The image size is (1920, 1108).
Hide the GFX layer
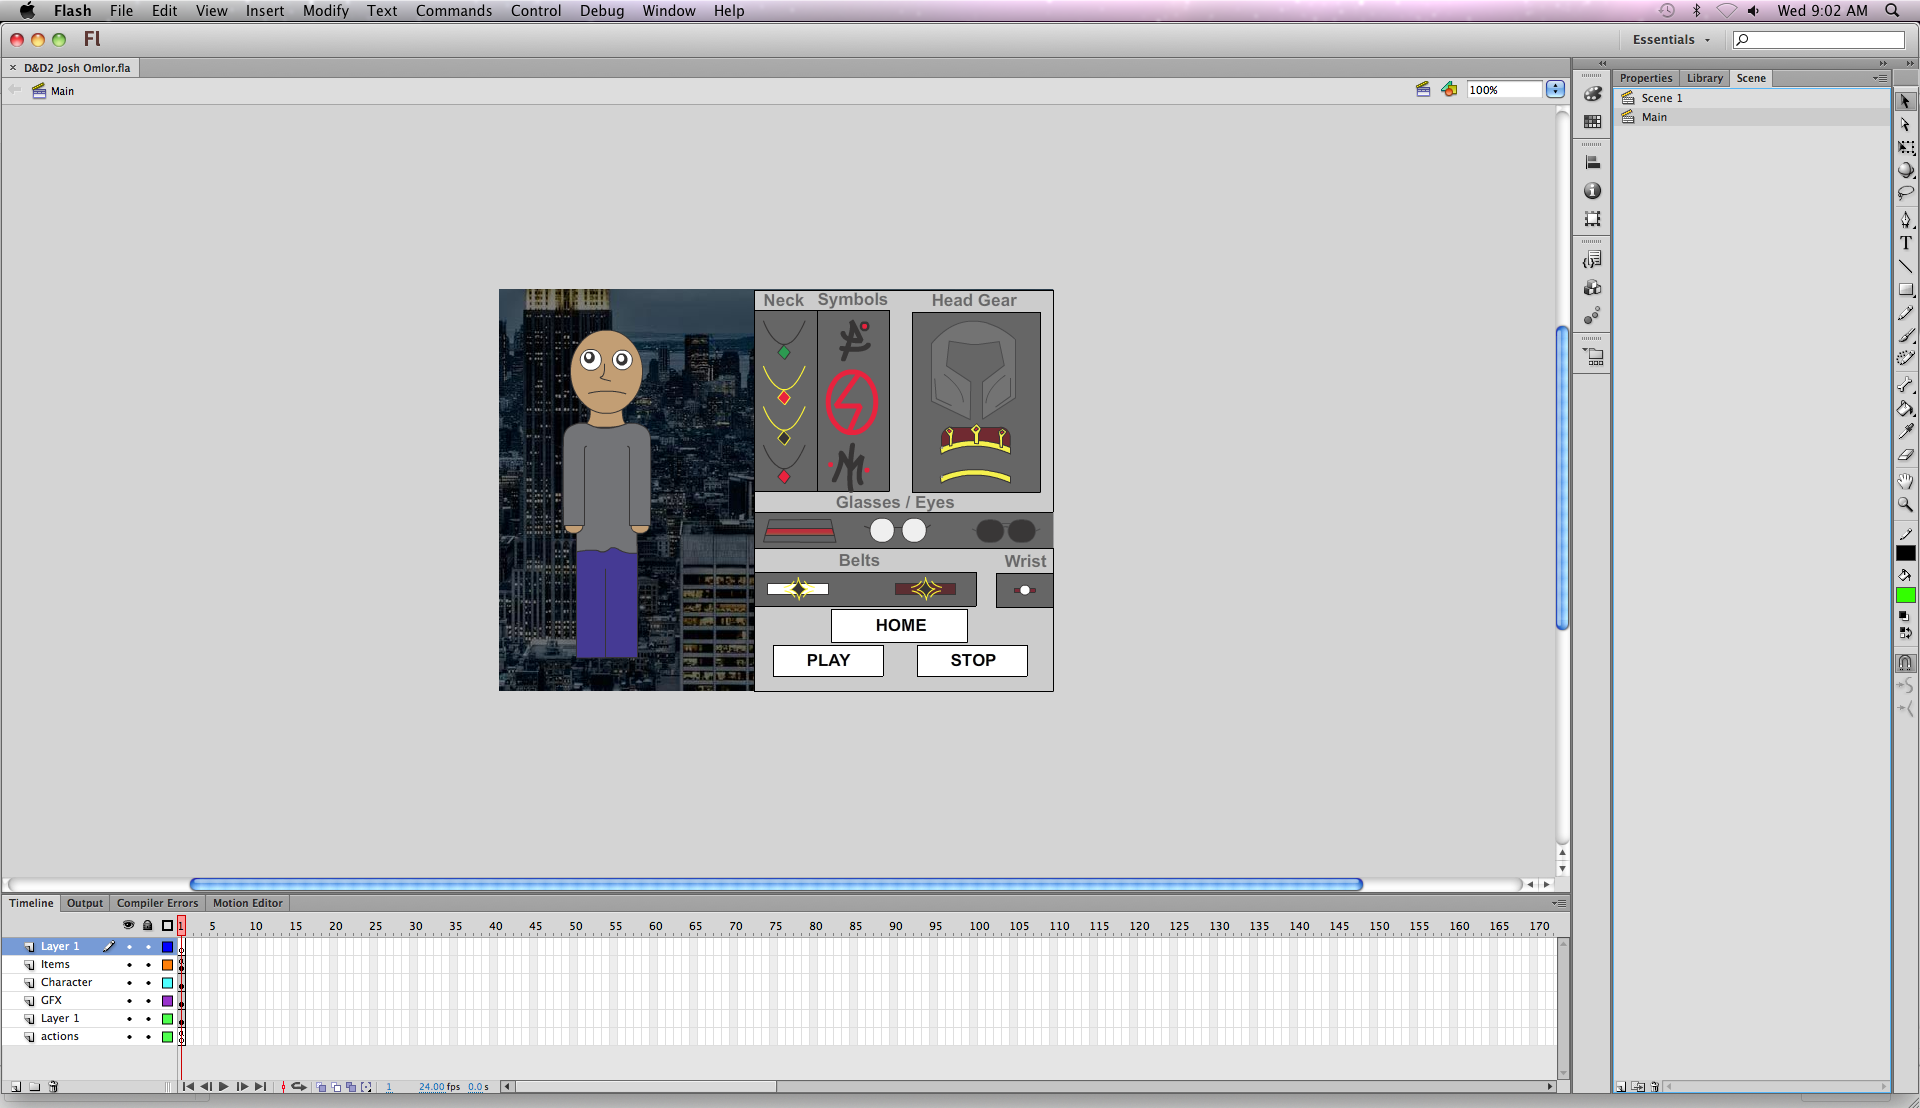click(x=129, y=1001)
